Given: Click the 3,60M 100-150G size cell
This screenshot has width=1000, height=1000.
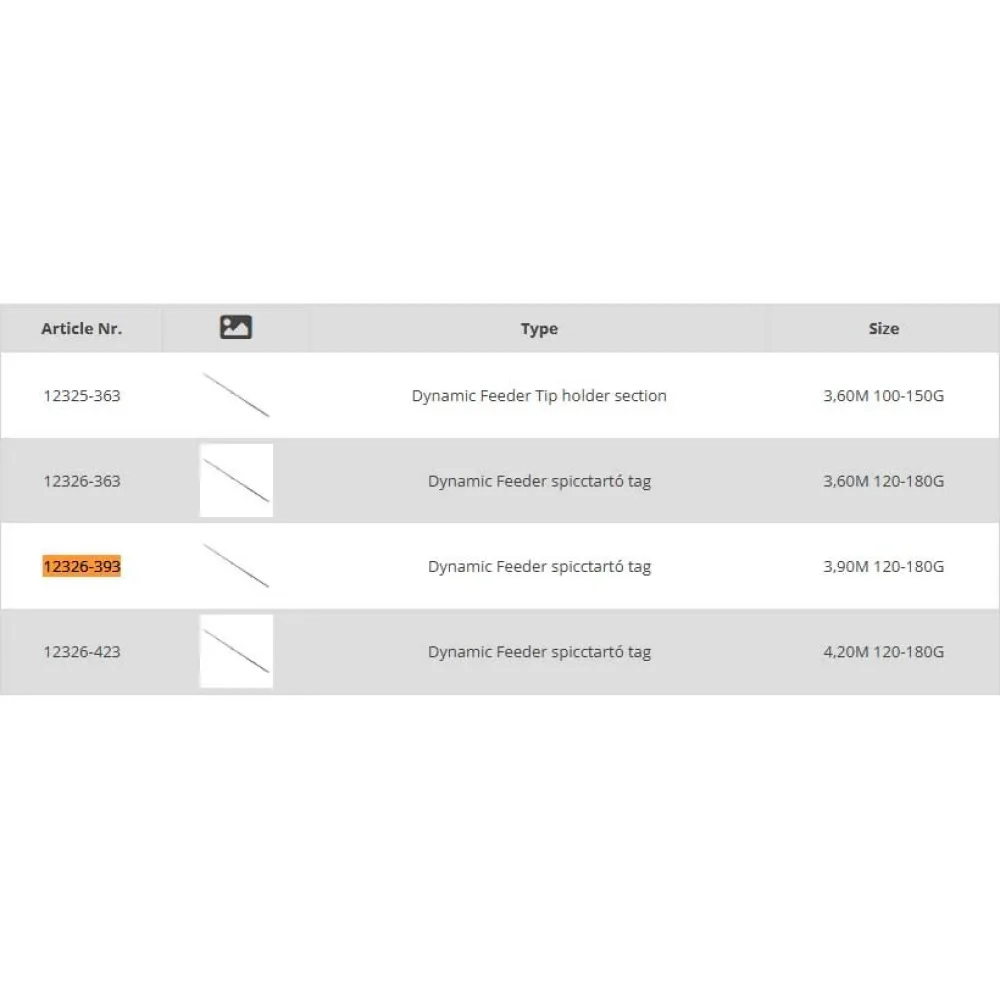Looking at the screenshot, I should coord(883,396).
